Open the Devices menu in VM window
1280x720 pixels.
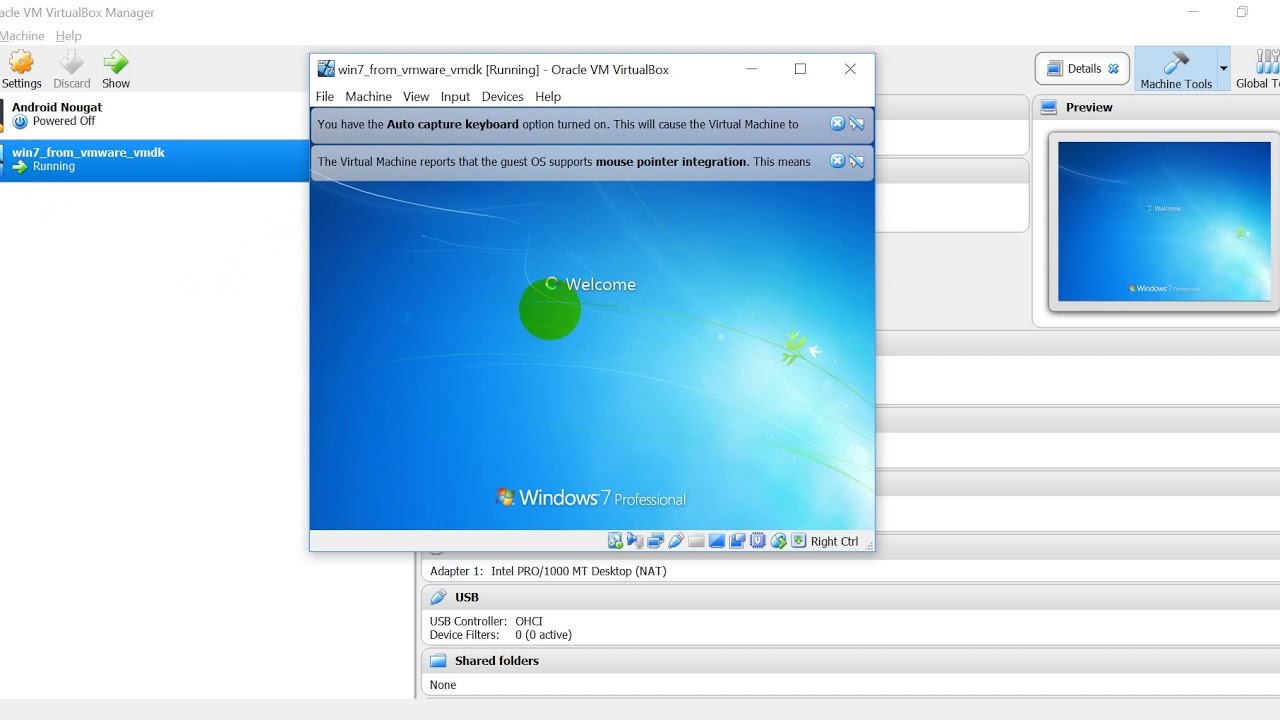pos(502,97)
